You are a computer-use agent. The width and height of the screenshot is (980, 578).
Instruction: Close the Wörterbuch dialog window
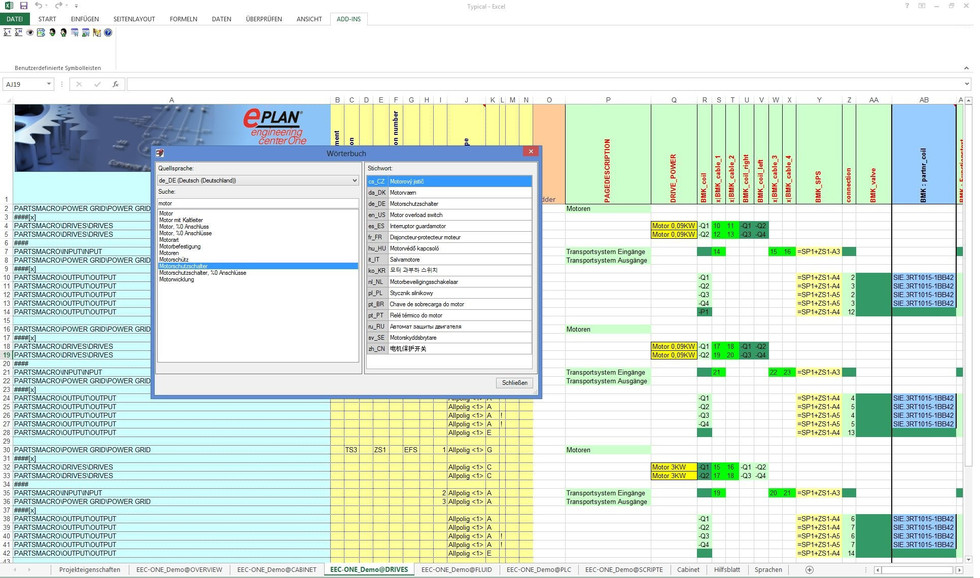pyautogui.click(x=530, y=152)
